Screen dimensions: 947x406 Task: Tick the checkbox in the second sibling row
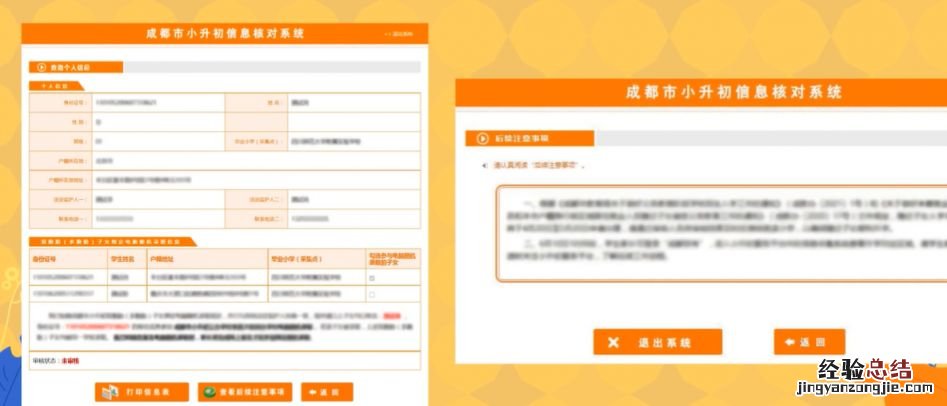click(x=371, y=294)
